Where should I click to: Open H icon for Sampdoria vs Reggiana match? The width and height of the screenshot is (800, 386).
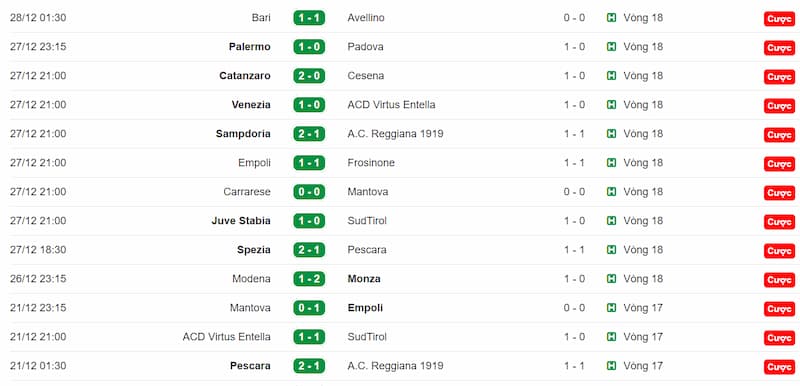[x=611, y=134]
